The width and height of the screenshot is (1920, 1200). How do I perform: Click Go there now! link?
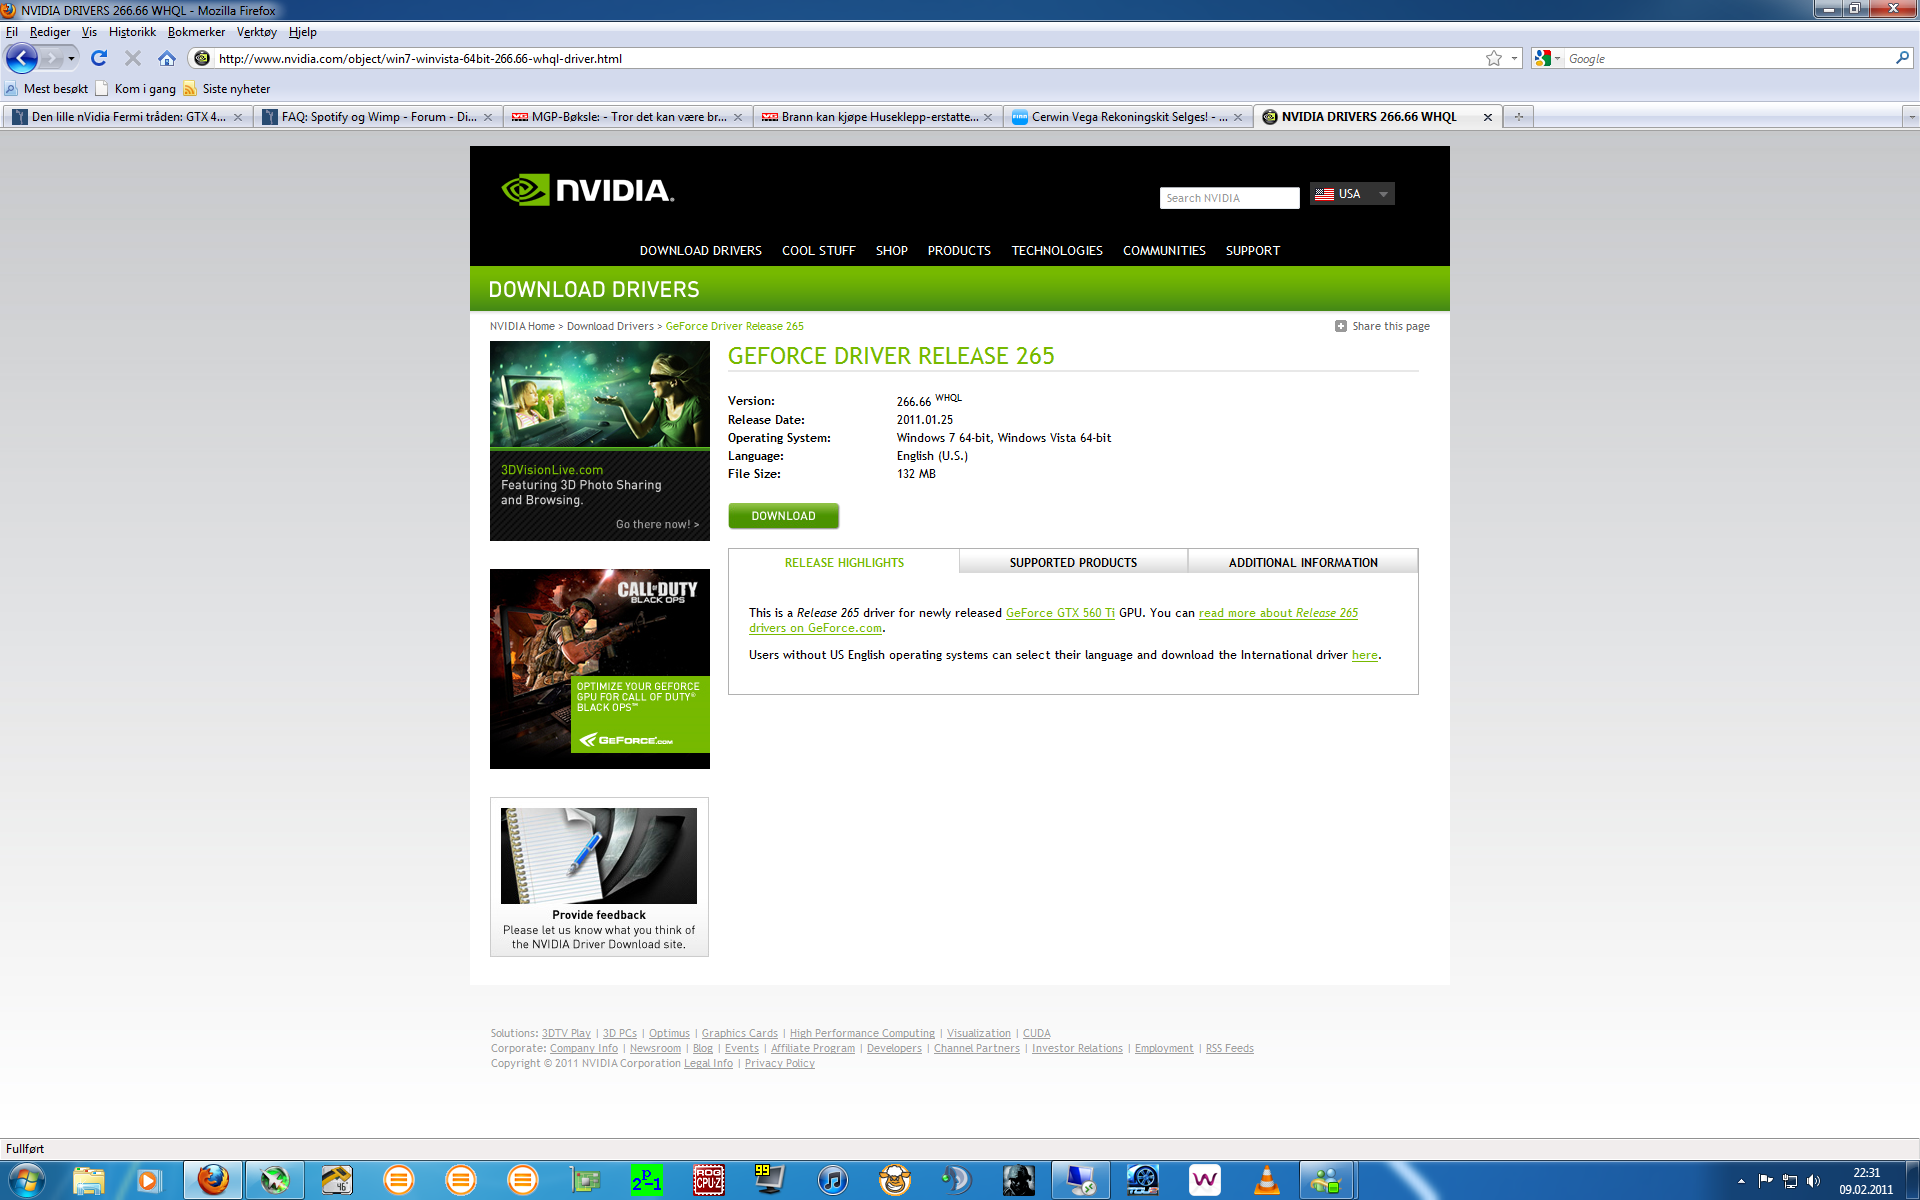pyautogui.click(x=657, y=524)
